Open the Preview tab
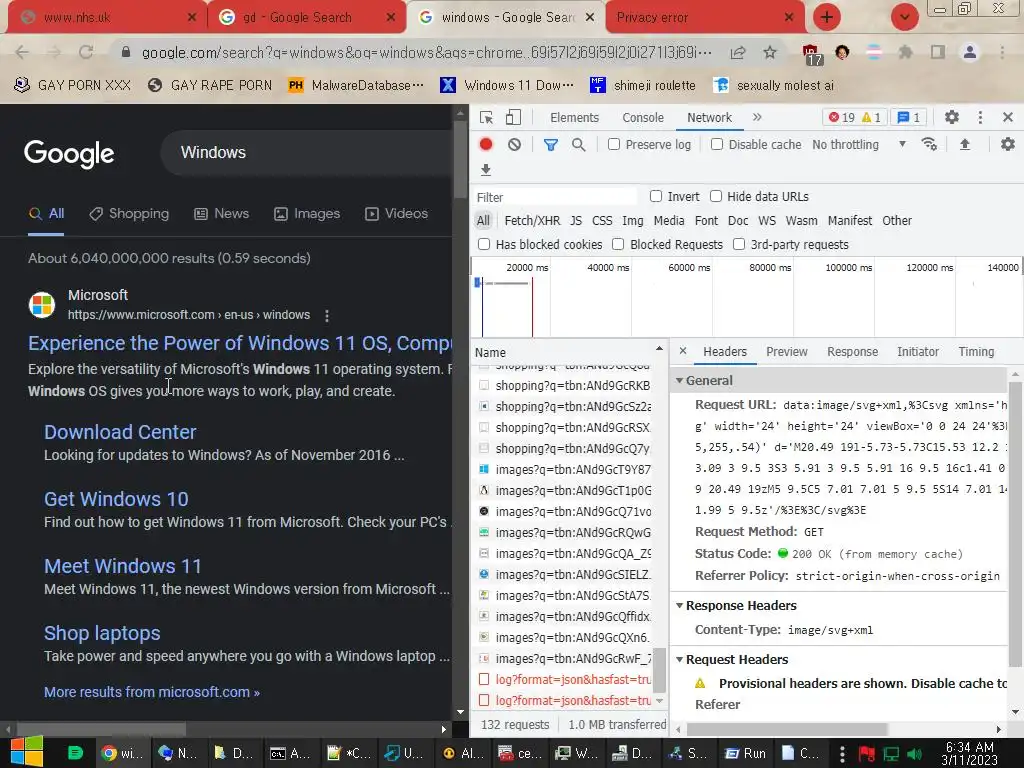Image resolution: width=1024 pixels, height=768 pixels. point(786,351)
